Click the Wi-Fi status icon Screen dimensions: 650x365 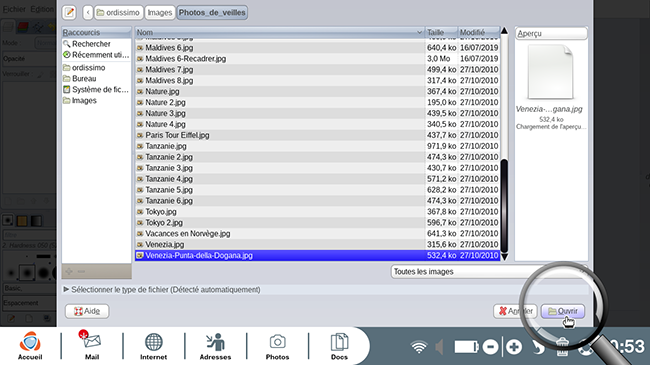[419, 347]
